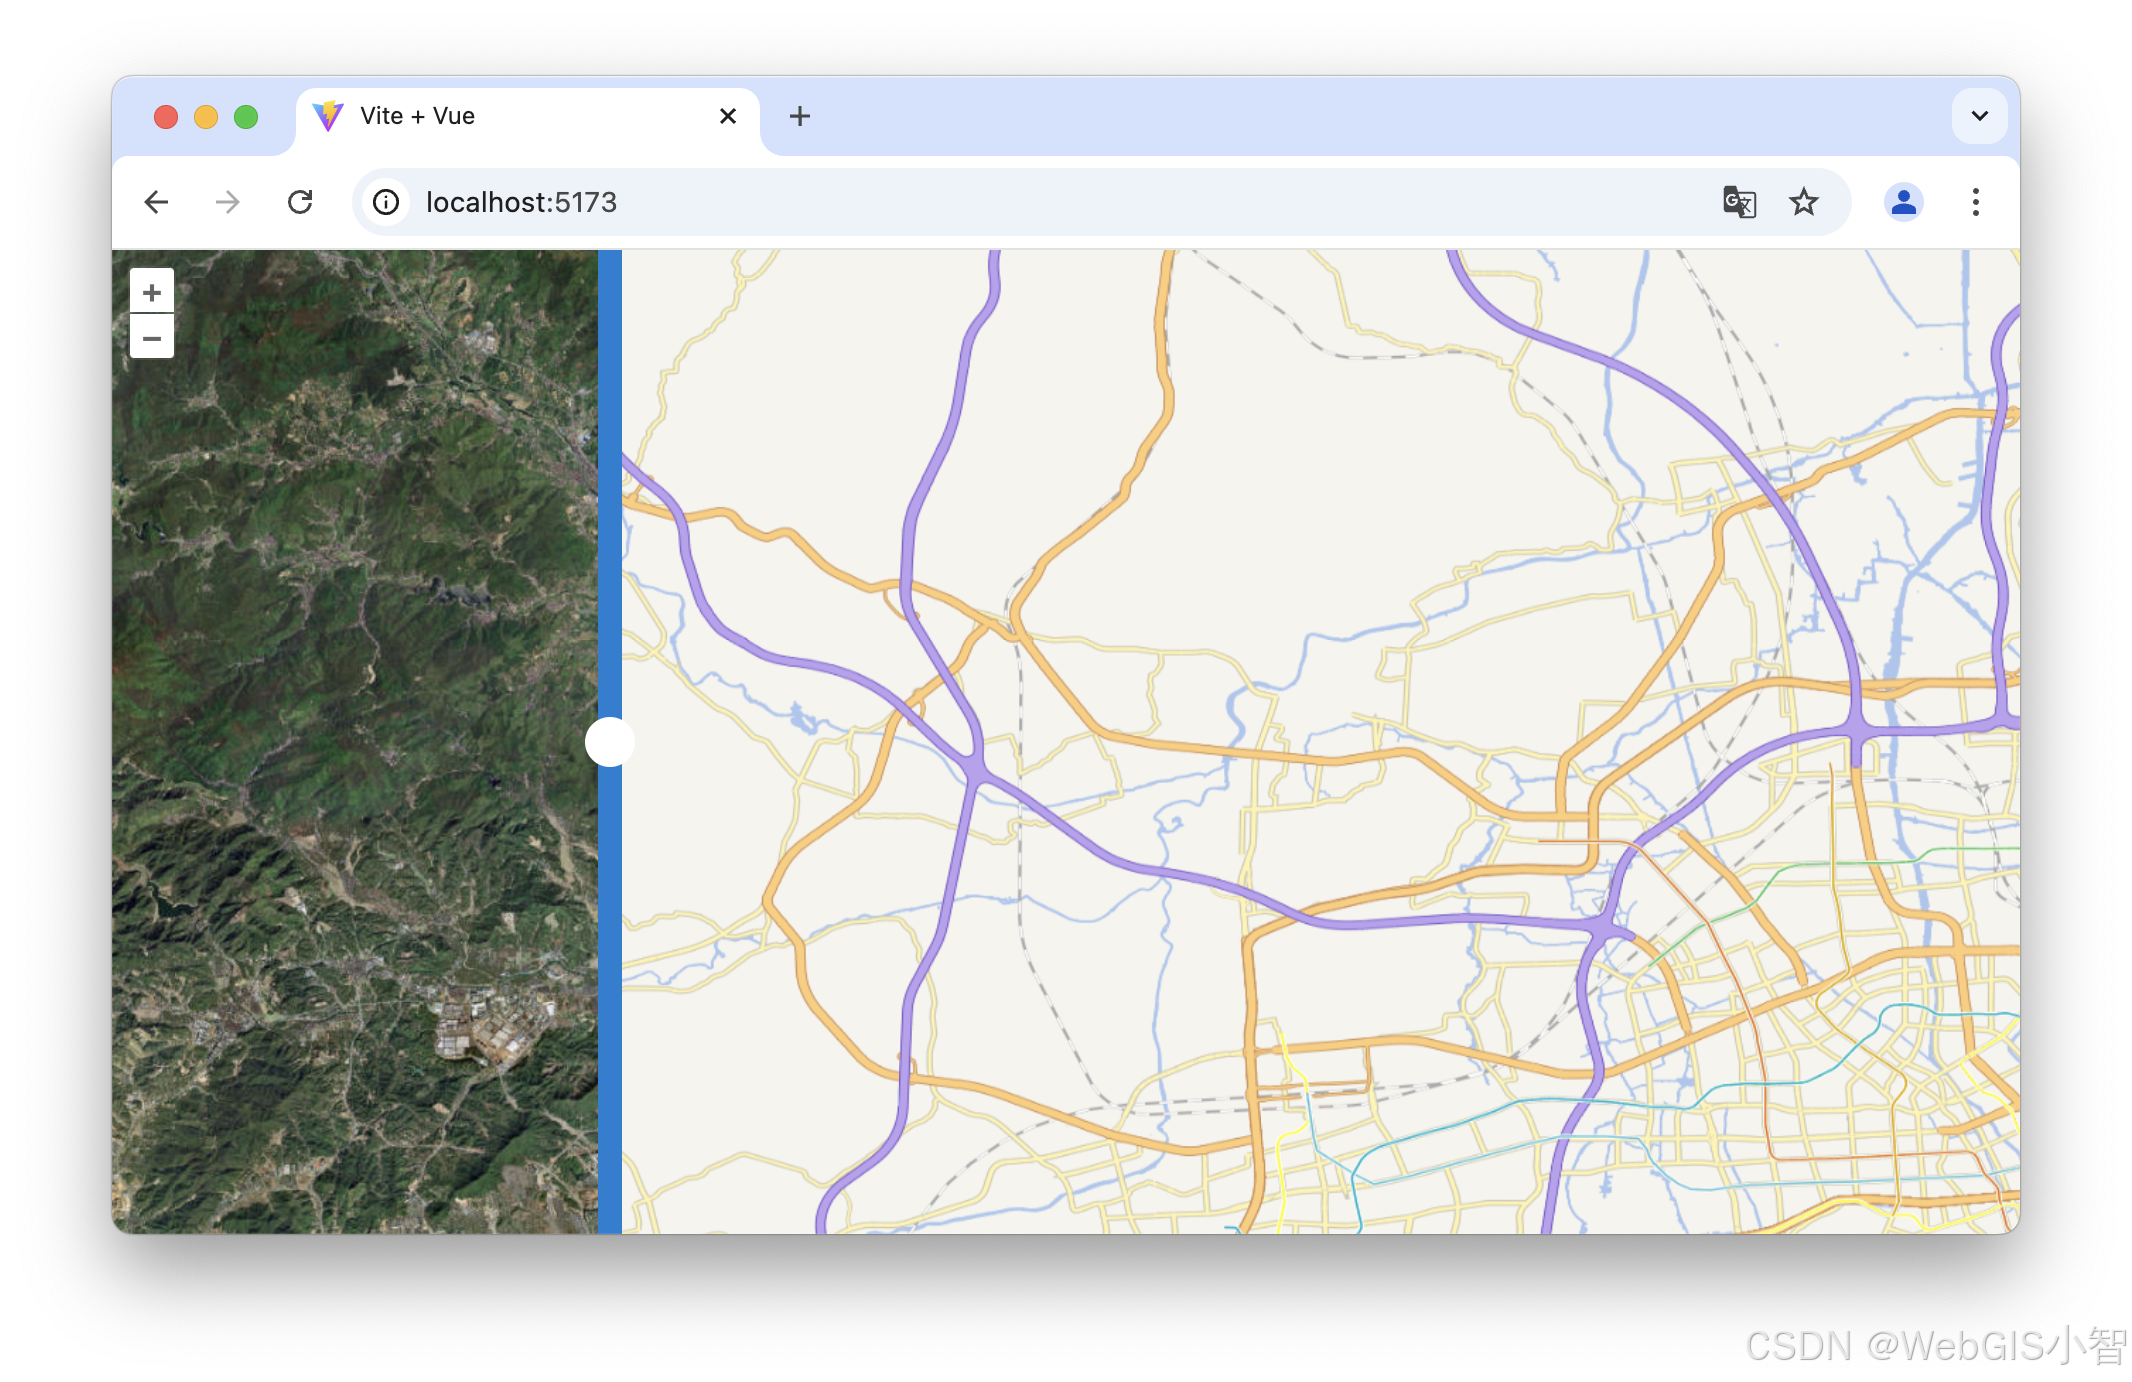
Task: Reload the localhost page
Action: tap(300, 202)
